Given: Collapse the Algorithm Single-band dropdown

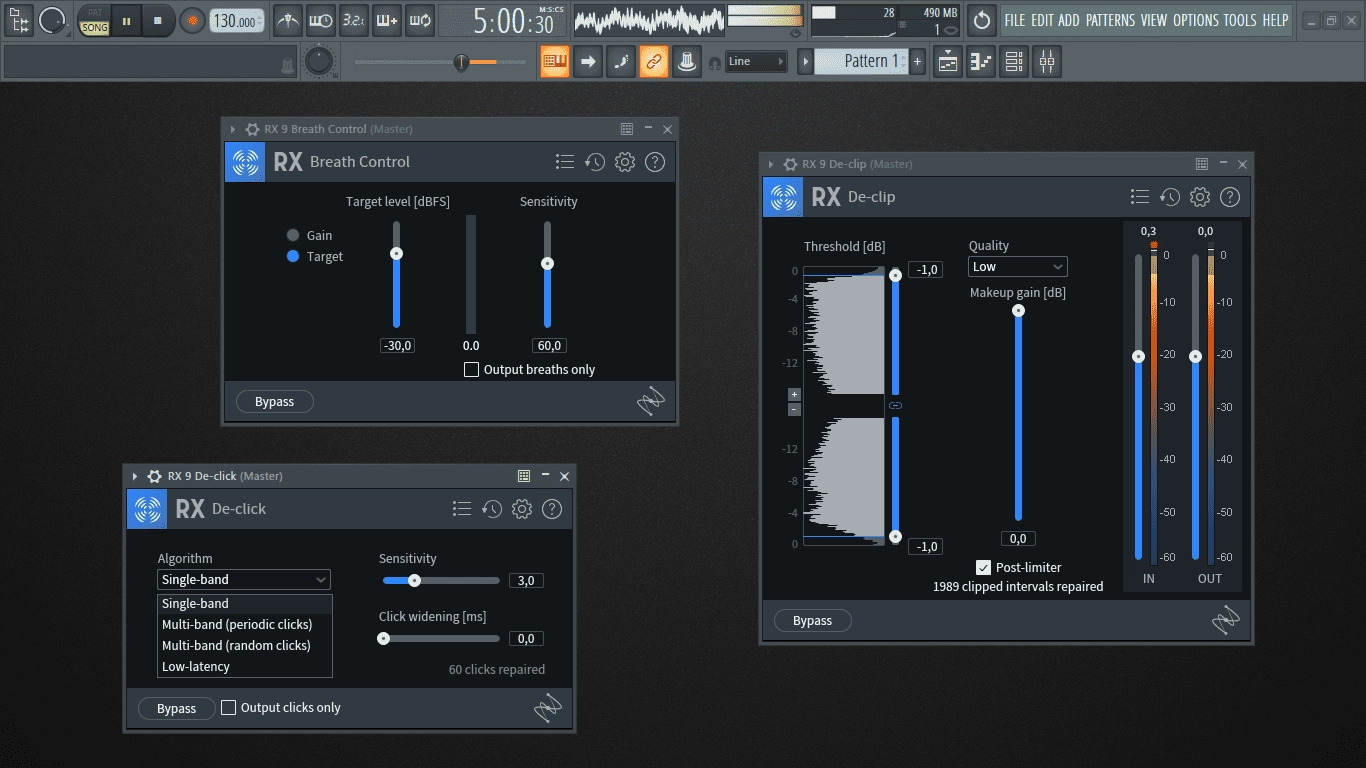Looking at the screenshot, I should pos(244,580).
